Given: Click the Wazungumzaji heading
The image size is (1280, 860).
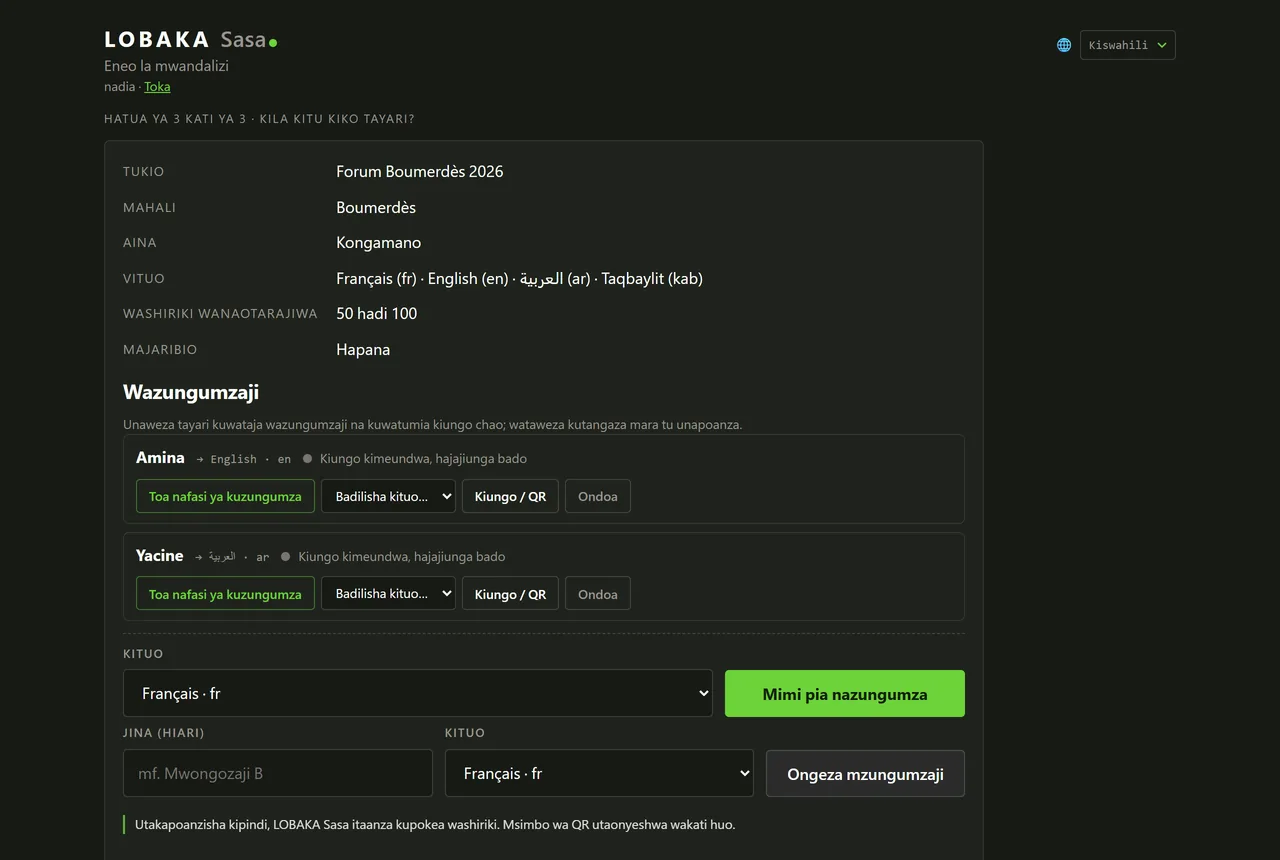Looking at the screenshot, I should click(191, 392).
